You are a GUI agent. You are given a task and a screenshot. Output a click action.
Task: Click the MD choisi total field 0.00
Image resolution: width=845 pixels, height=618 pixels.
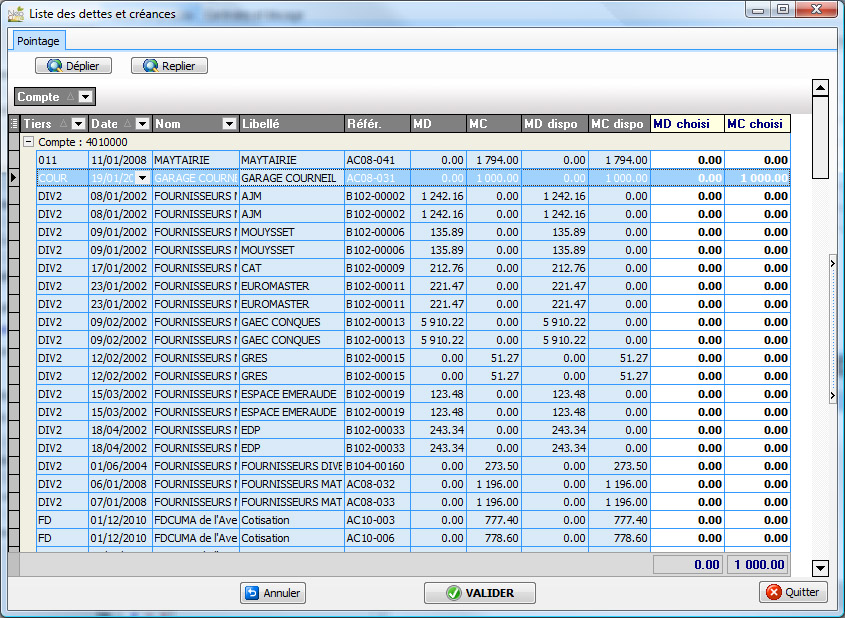[x=688, y=564]
